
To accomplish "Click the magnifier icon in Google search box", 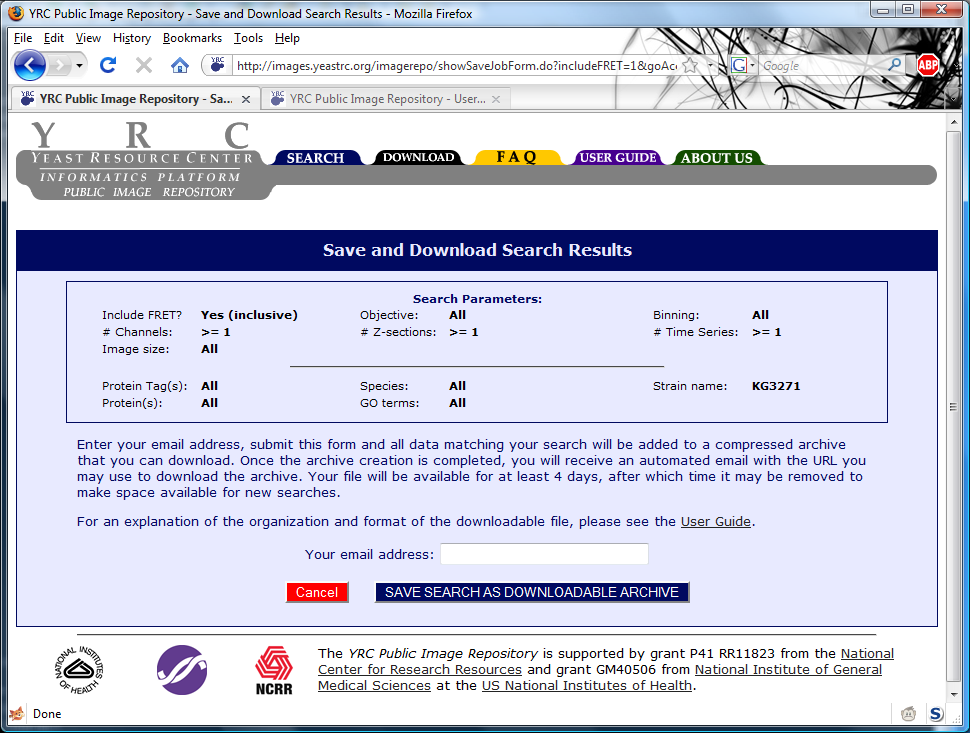I will point(896,66).
